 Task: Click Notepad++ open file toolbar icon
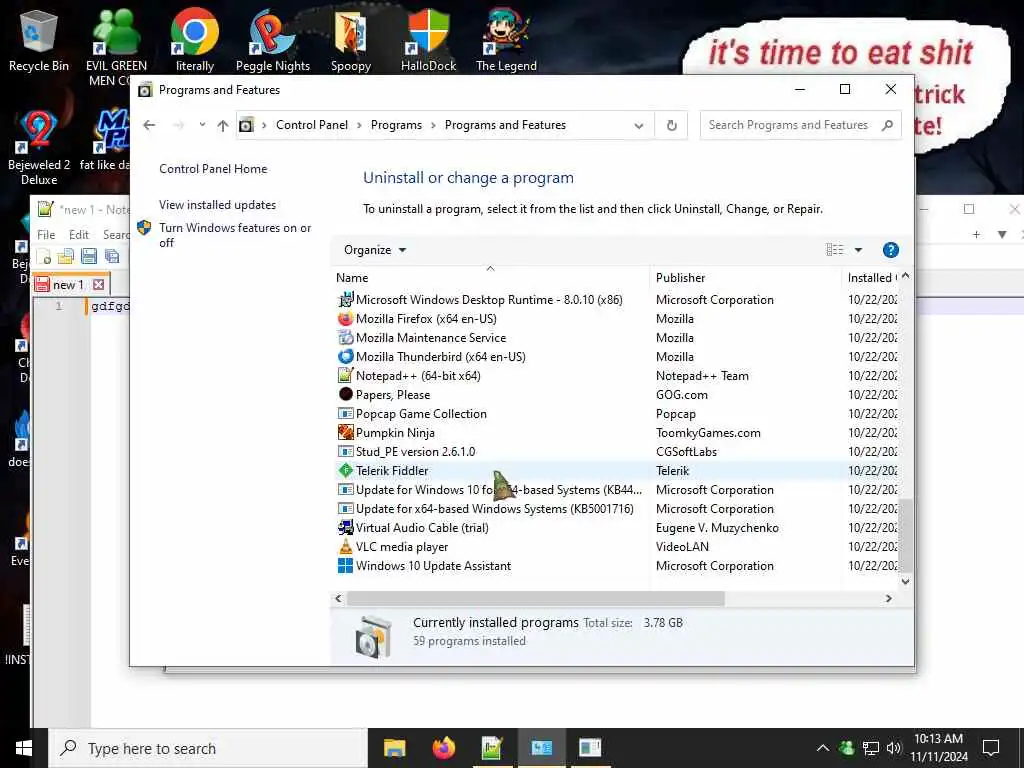pos(66,256)
